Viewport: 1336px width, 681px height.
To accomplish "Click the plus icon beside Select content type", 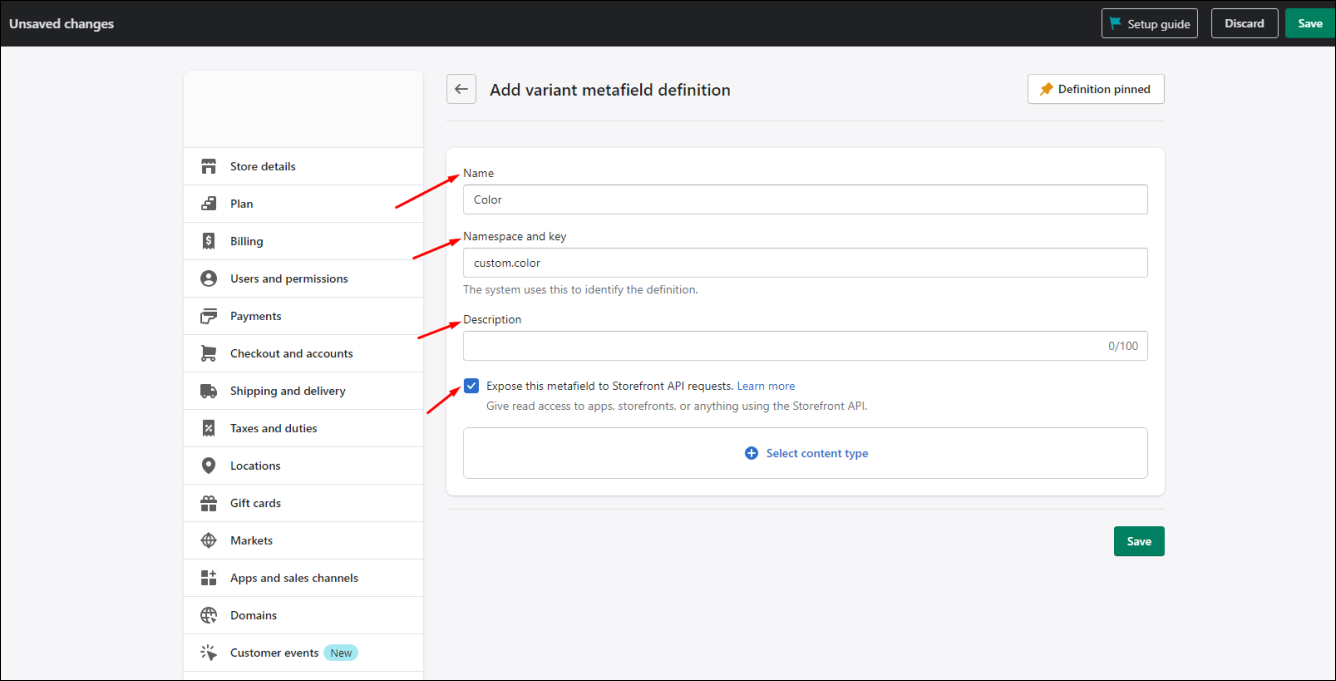I will (x=752, y=453).
